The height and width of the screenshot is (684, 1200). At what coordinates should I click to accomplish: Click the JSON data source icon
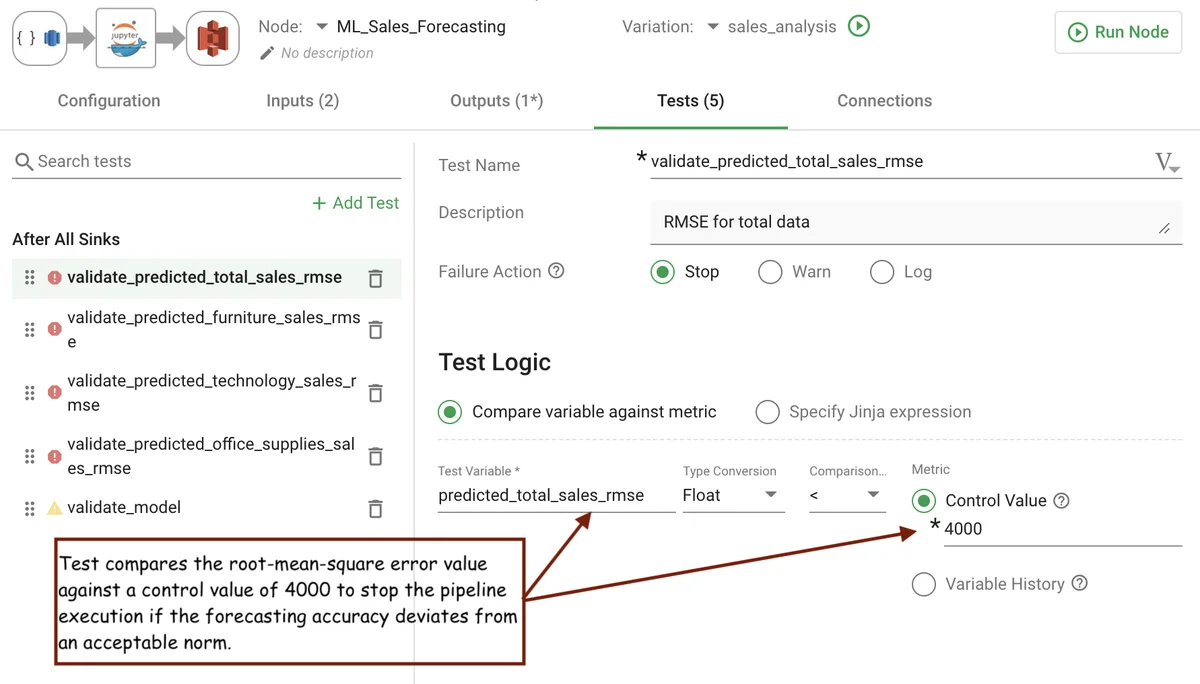(39, 38)
